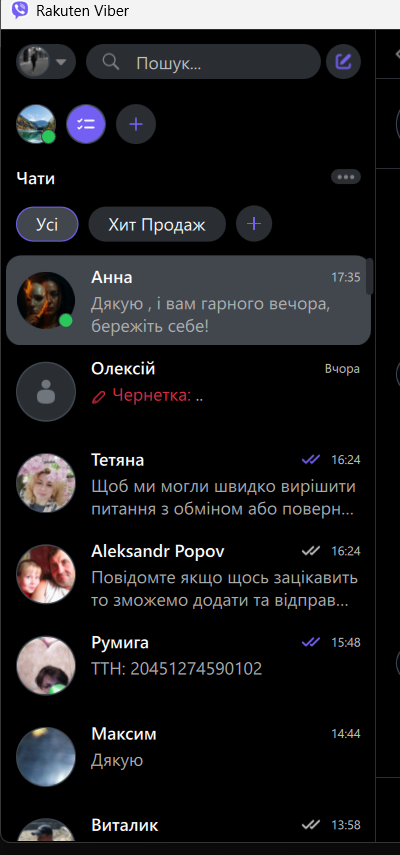Click the plus icon beside My Notes
Viewport: 400px width, 855px height.
click(136, 124)
